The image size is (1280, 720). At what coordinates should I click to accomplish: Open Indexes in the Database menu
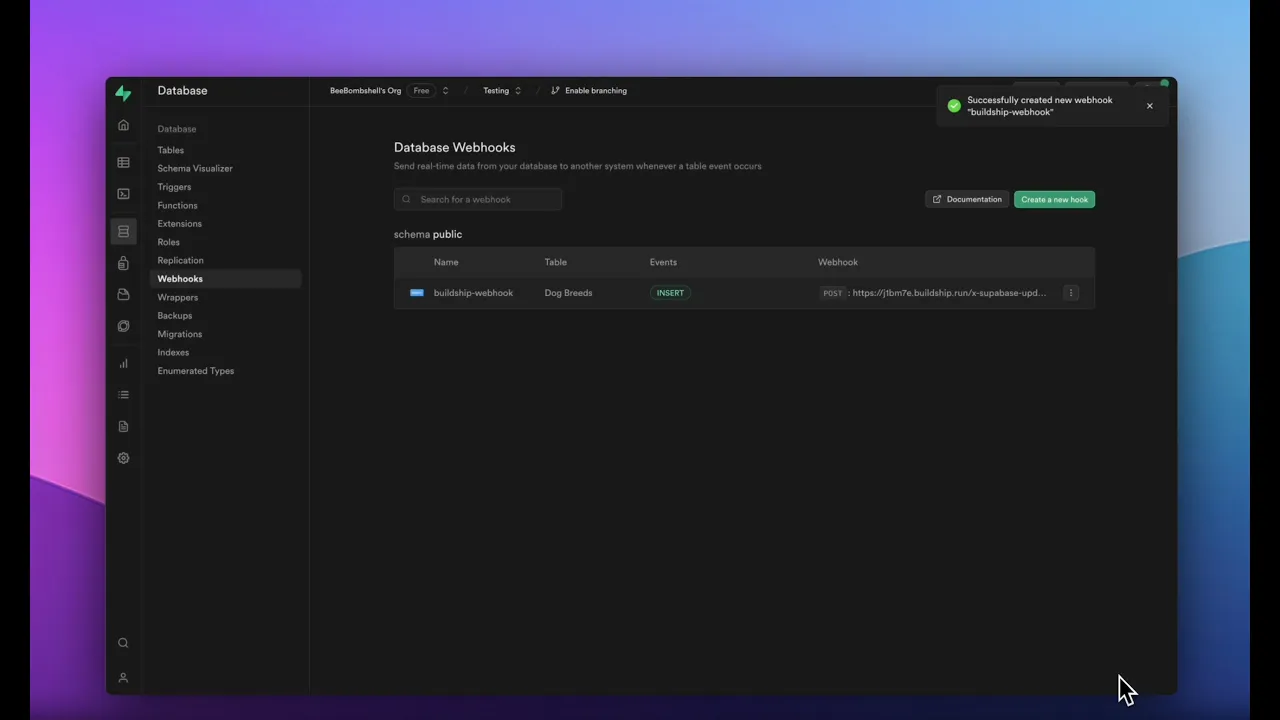click(x=173, y=353)
